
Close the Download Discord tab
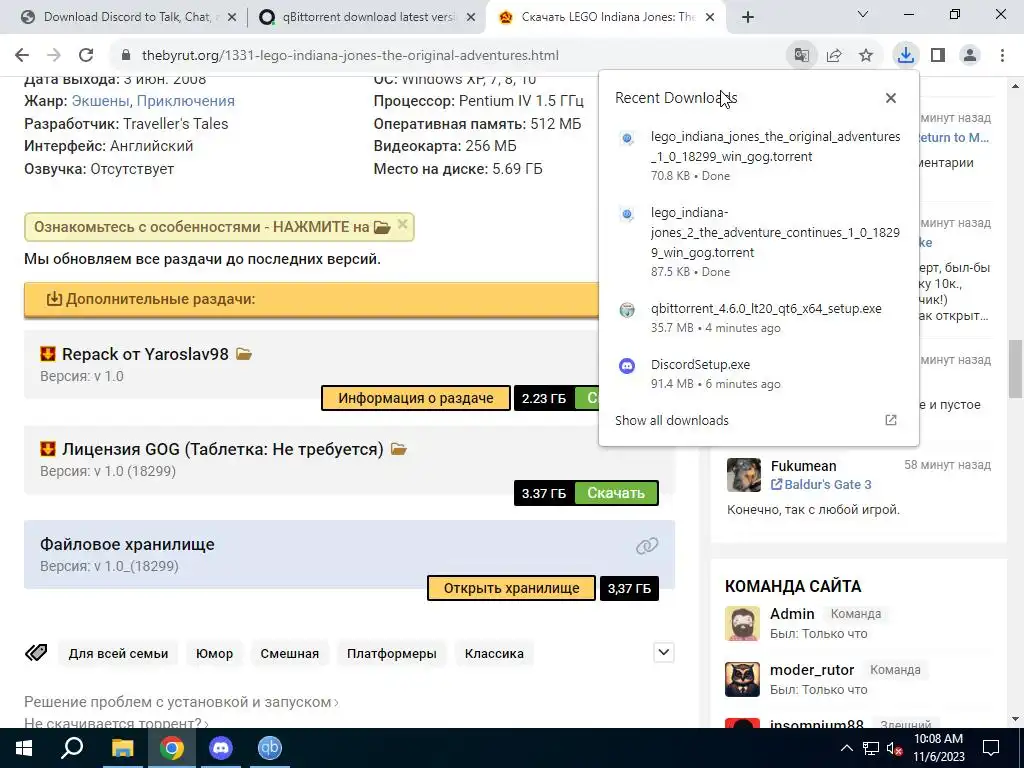[232, 18]
